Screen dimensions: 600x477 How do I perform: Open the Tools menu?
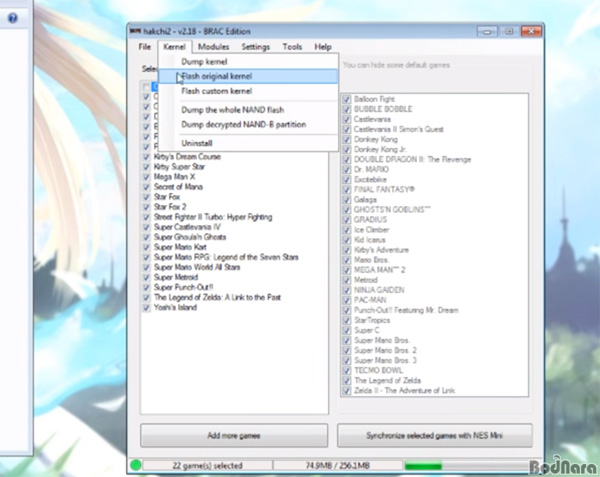tap(292, 47)
